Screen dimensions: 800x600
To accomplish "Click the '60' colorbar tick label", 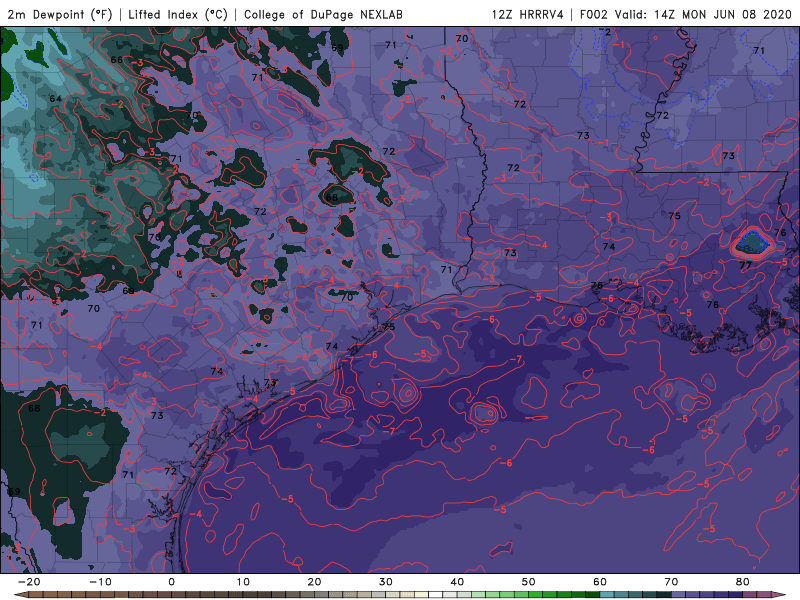I will [600, 582].
